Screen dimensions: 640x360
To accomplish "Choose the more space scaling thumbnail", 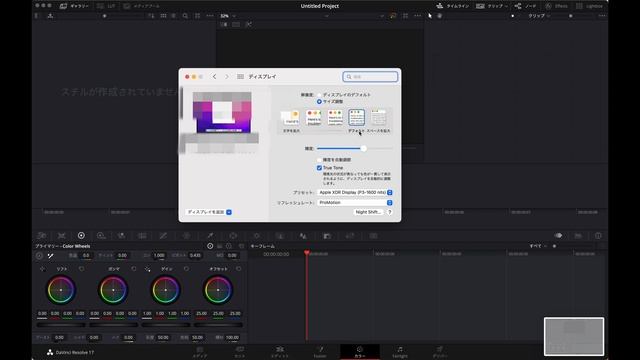I will coord(378,118).
